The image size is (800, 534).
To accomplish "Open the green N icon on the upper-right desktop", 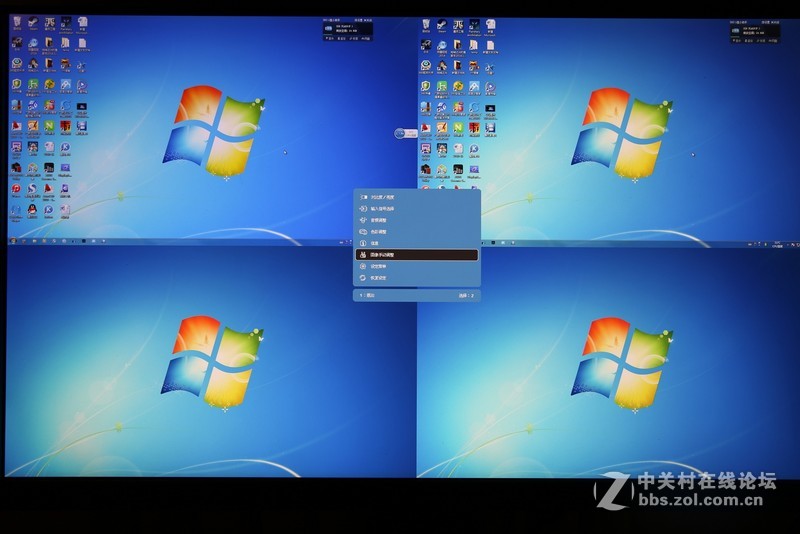I will [458, 129].
